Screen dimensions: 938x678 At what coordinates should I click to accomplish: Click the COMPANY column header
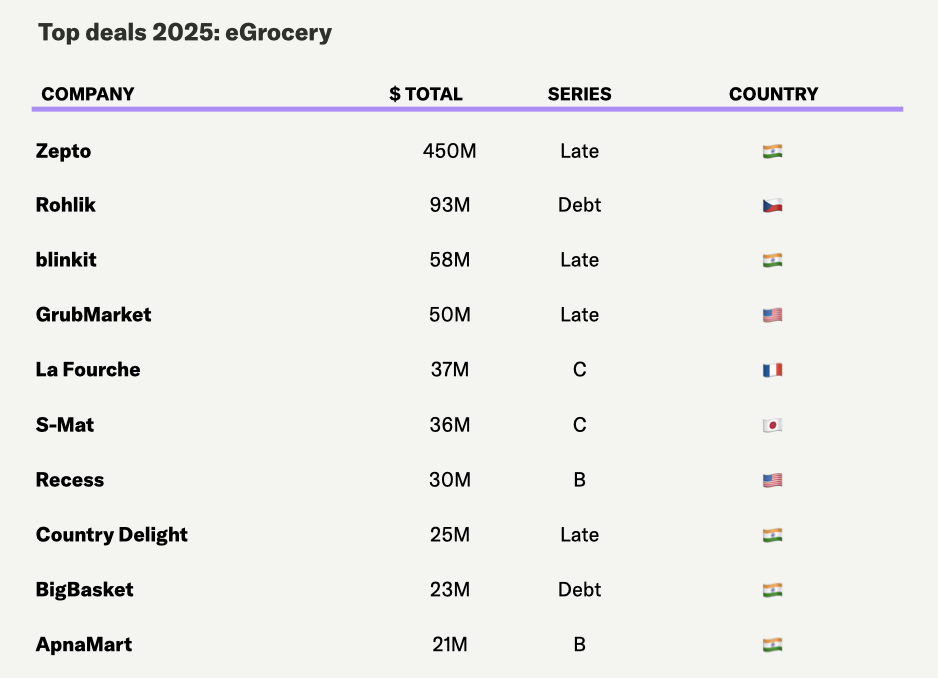(x=88, y=94)
